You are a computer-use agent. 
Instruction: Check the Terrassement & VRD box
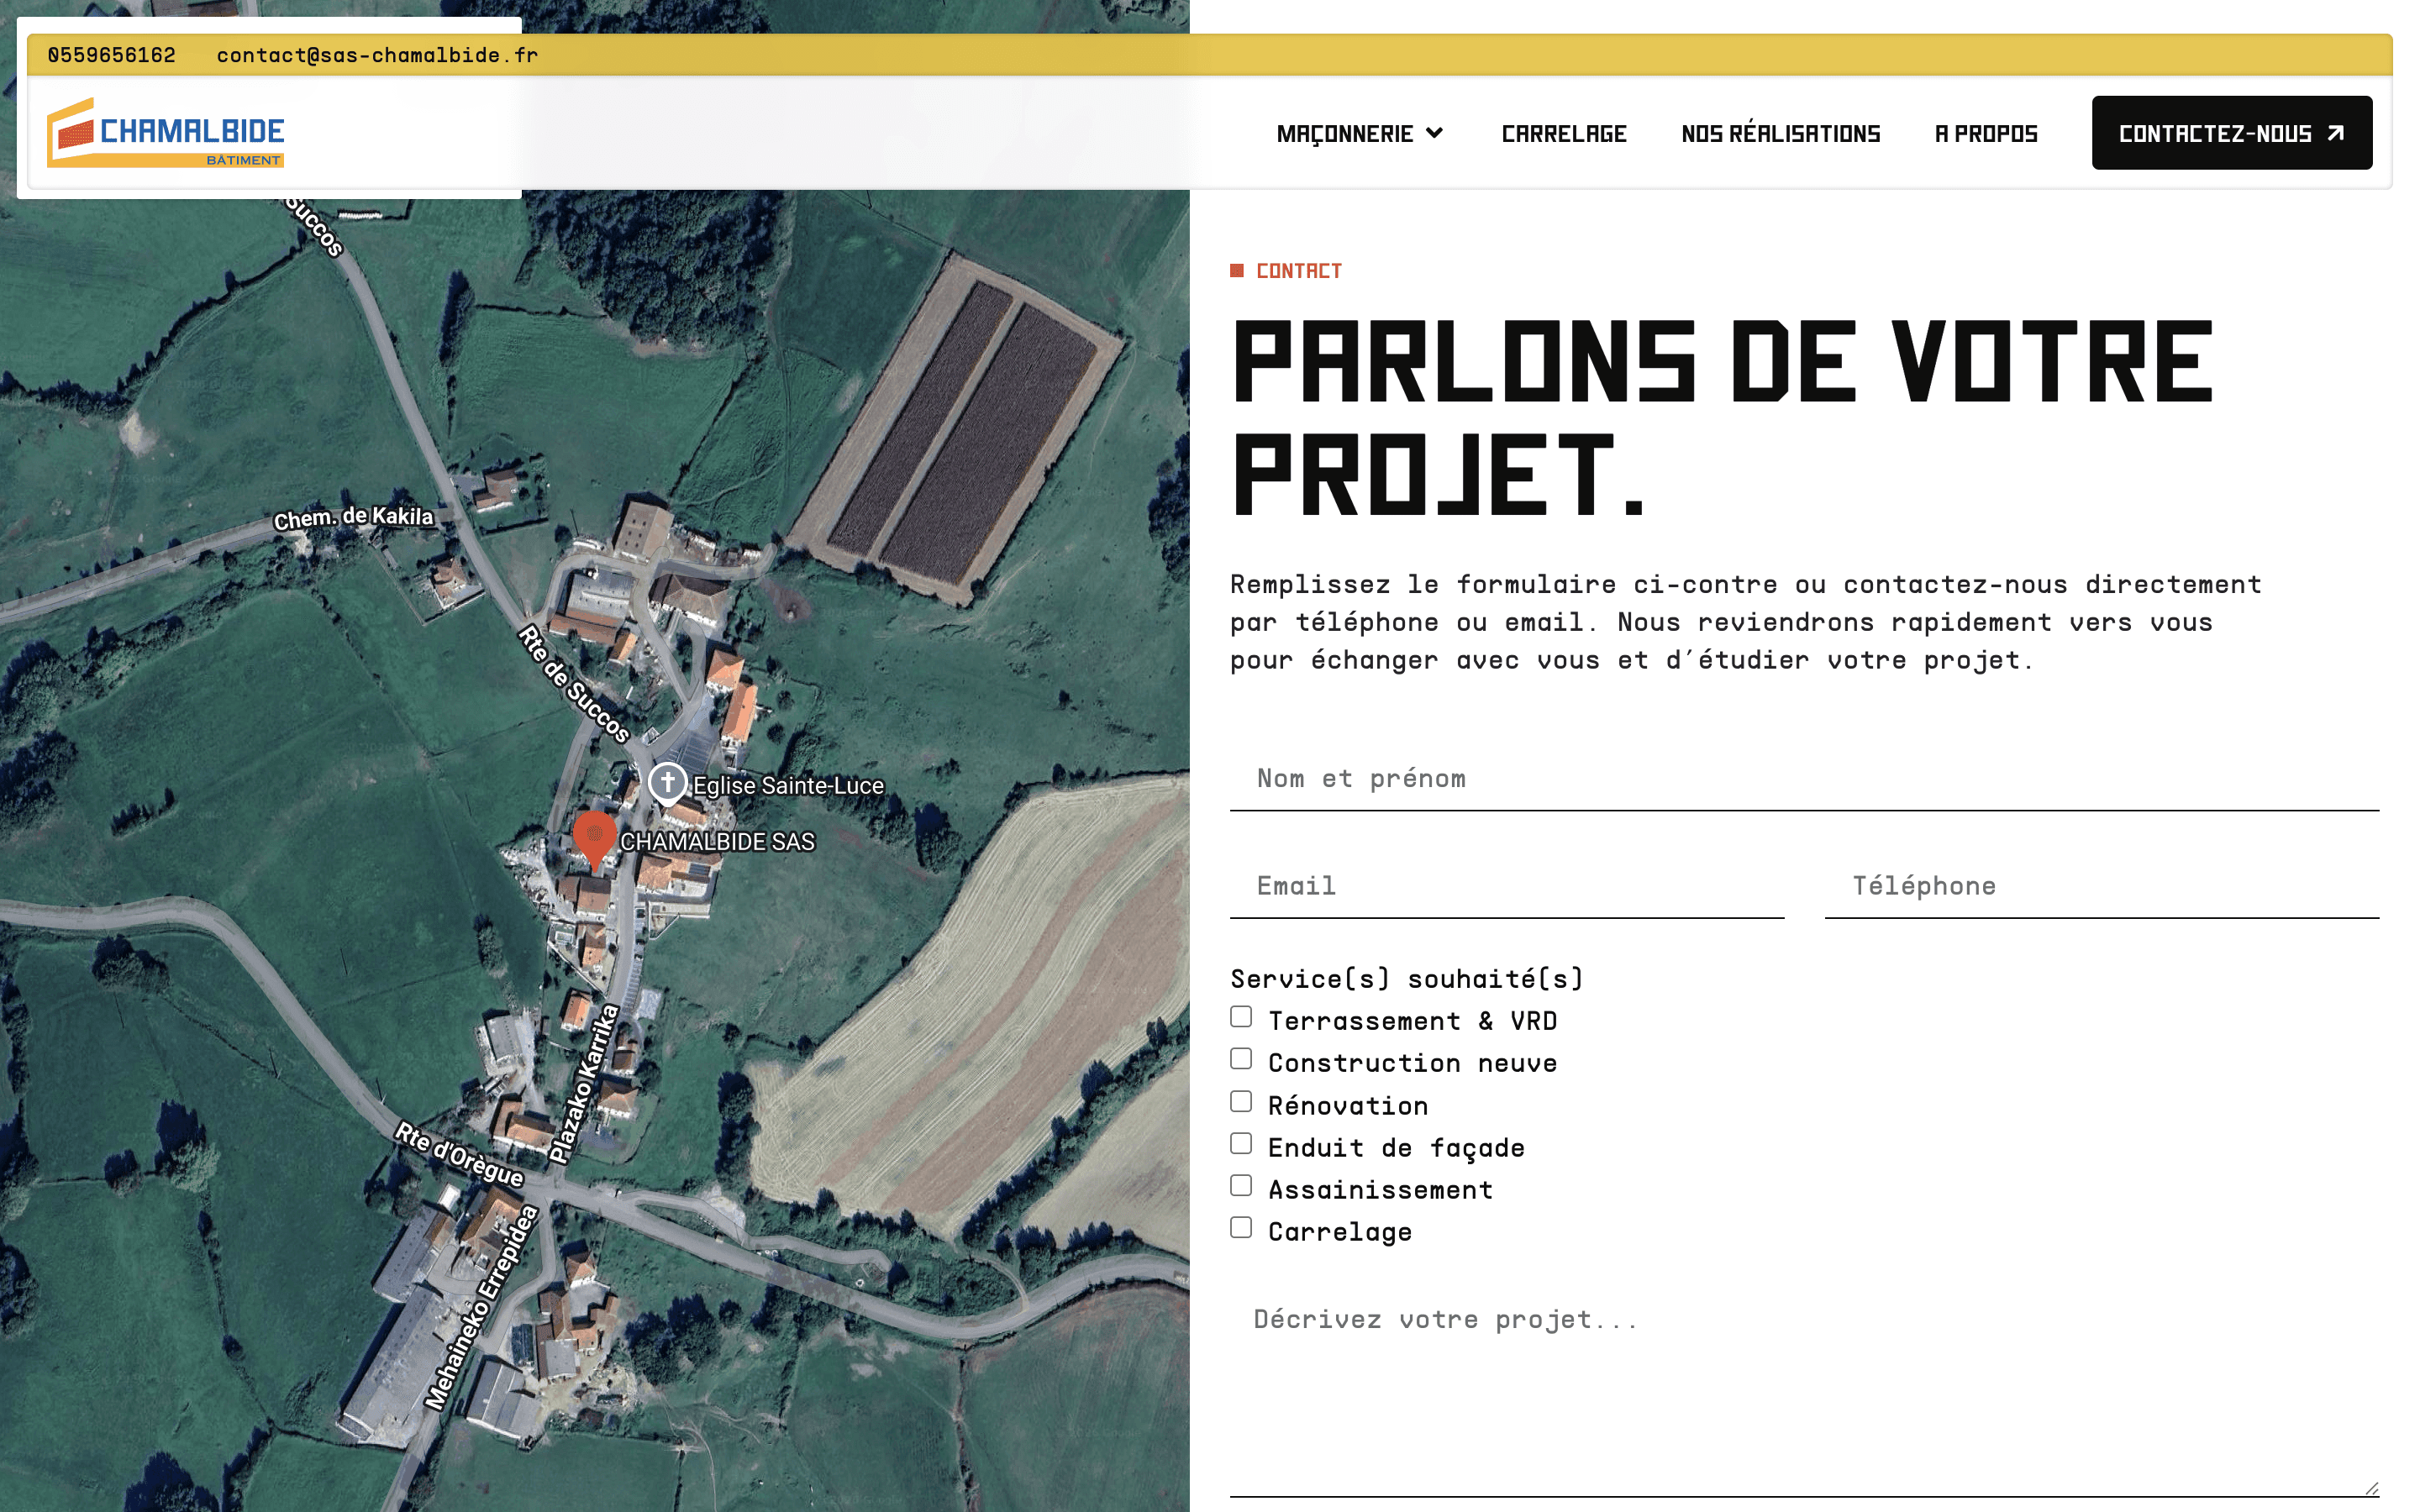point(1241,1017)
